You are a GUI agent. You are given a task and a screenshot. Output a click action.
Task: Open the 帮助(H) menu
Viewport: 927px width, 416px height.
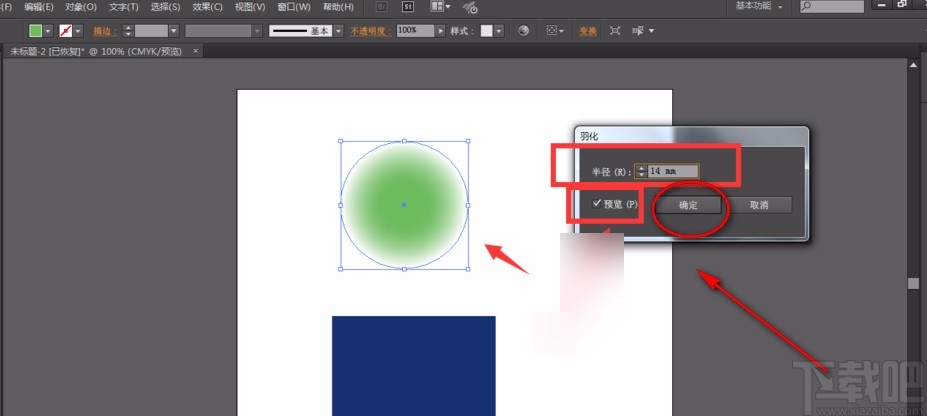[338, 7]
